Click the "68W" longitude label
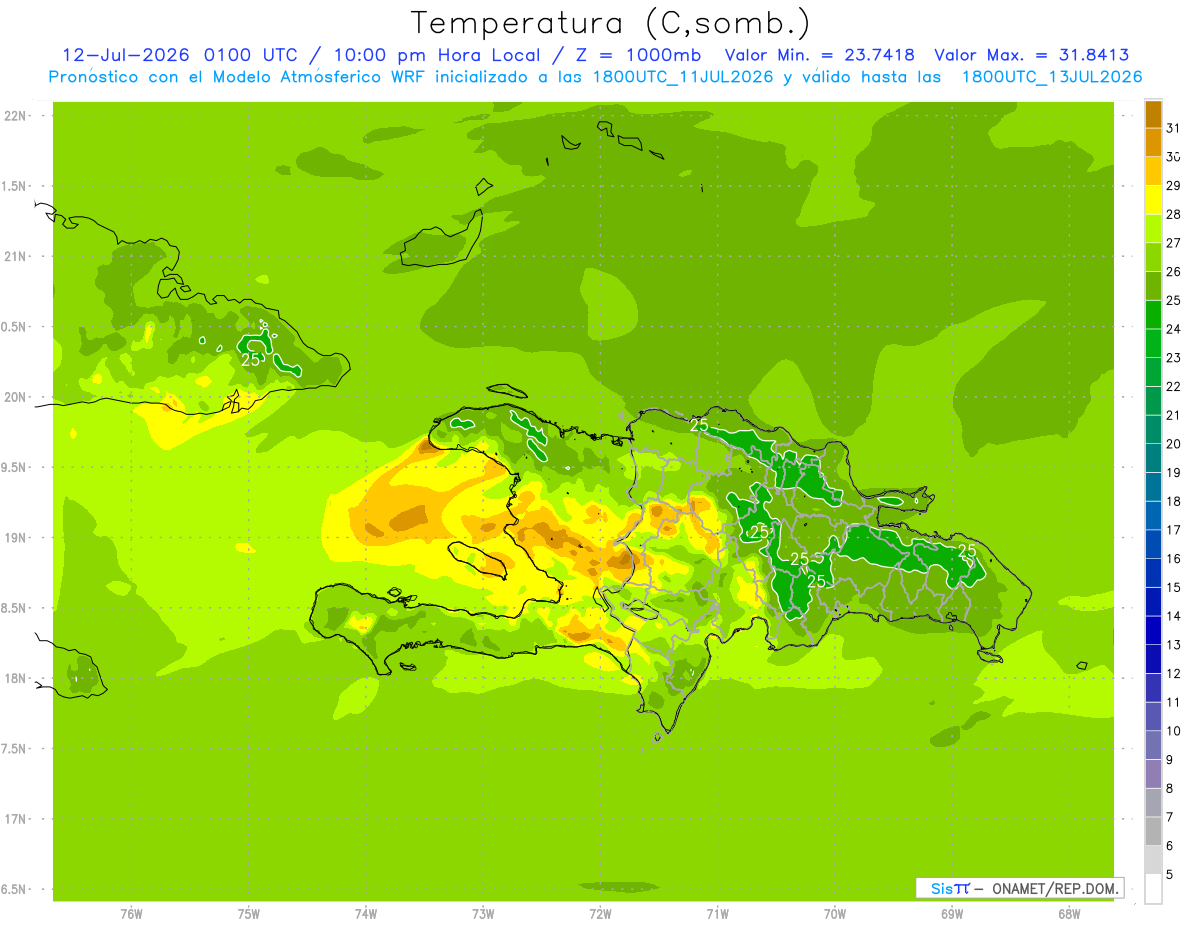The width and height of the screenshot is (1200, 927). click(1069, 914)
